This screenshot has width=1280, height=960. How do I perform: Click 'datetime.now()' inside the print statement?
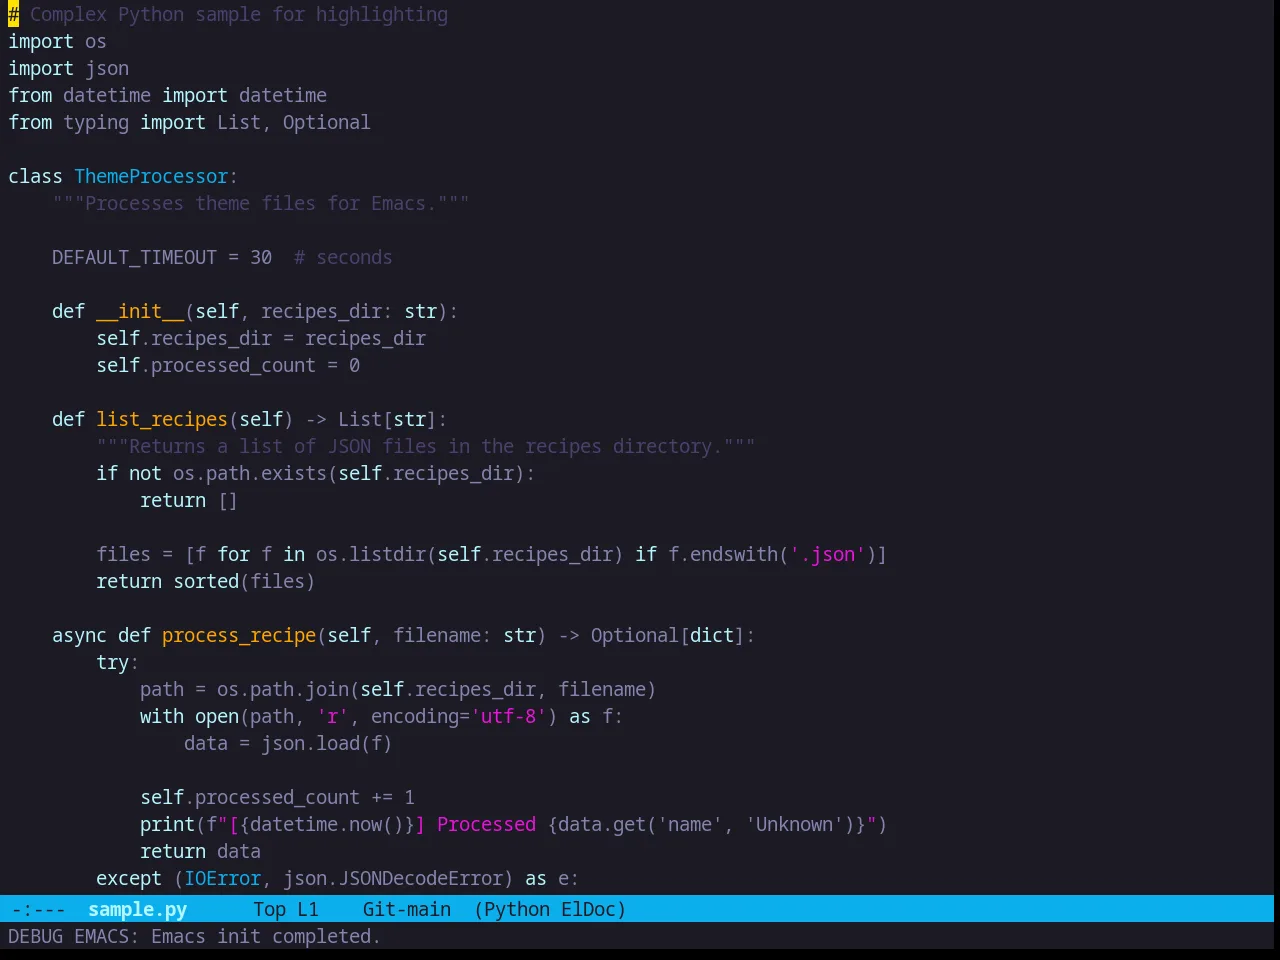coord(327,824)
